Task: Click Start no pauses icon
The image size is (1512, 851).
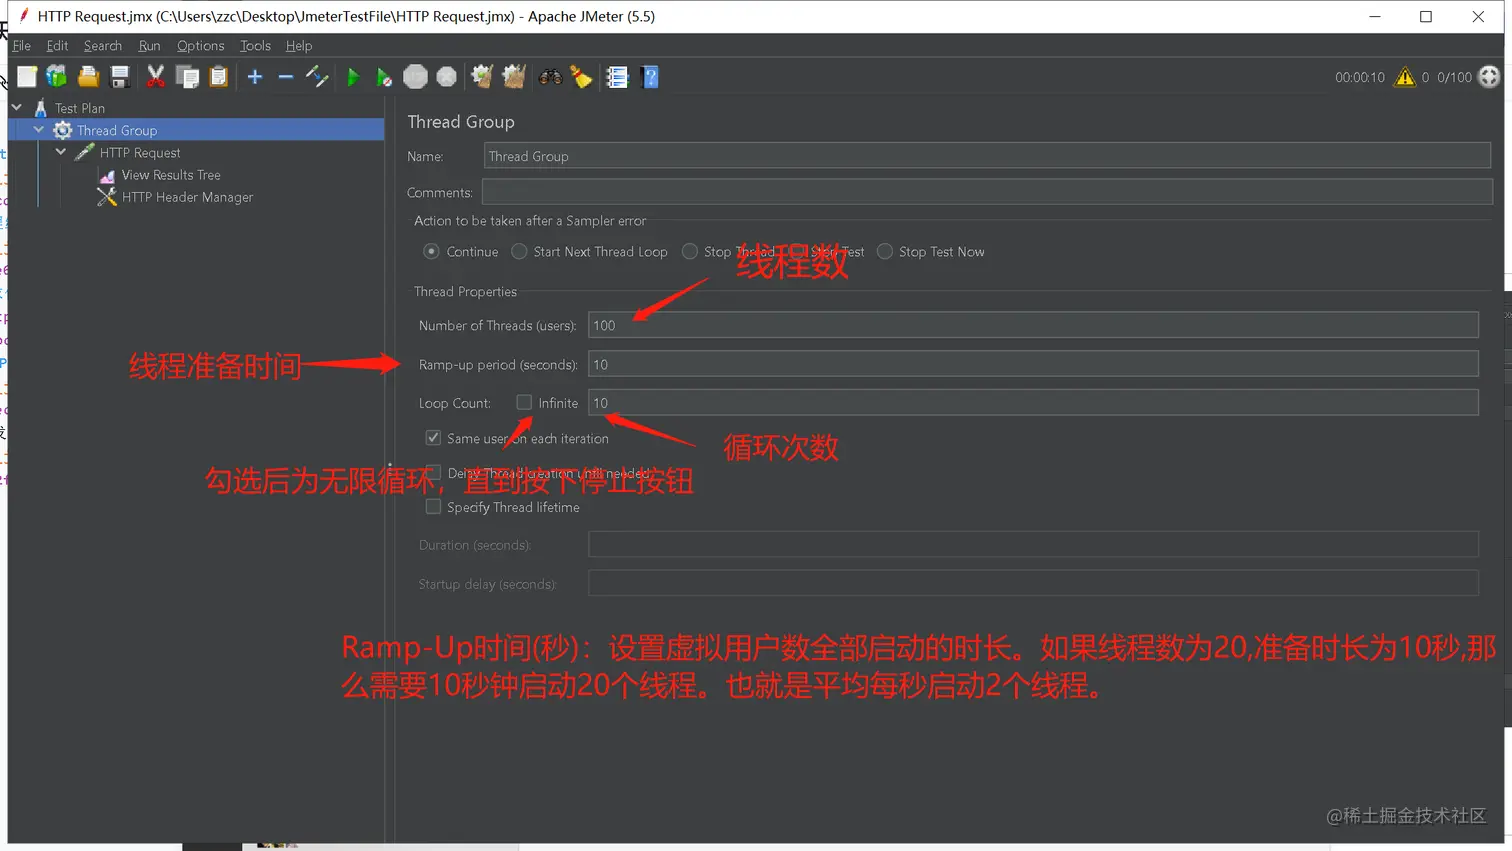Action: coord(384,77)
